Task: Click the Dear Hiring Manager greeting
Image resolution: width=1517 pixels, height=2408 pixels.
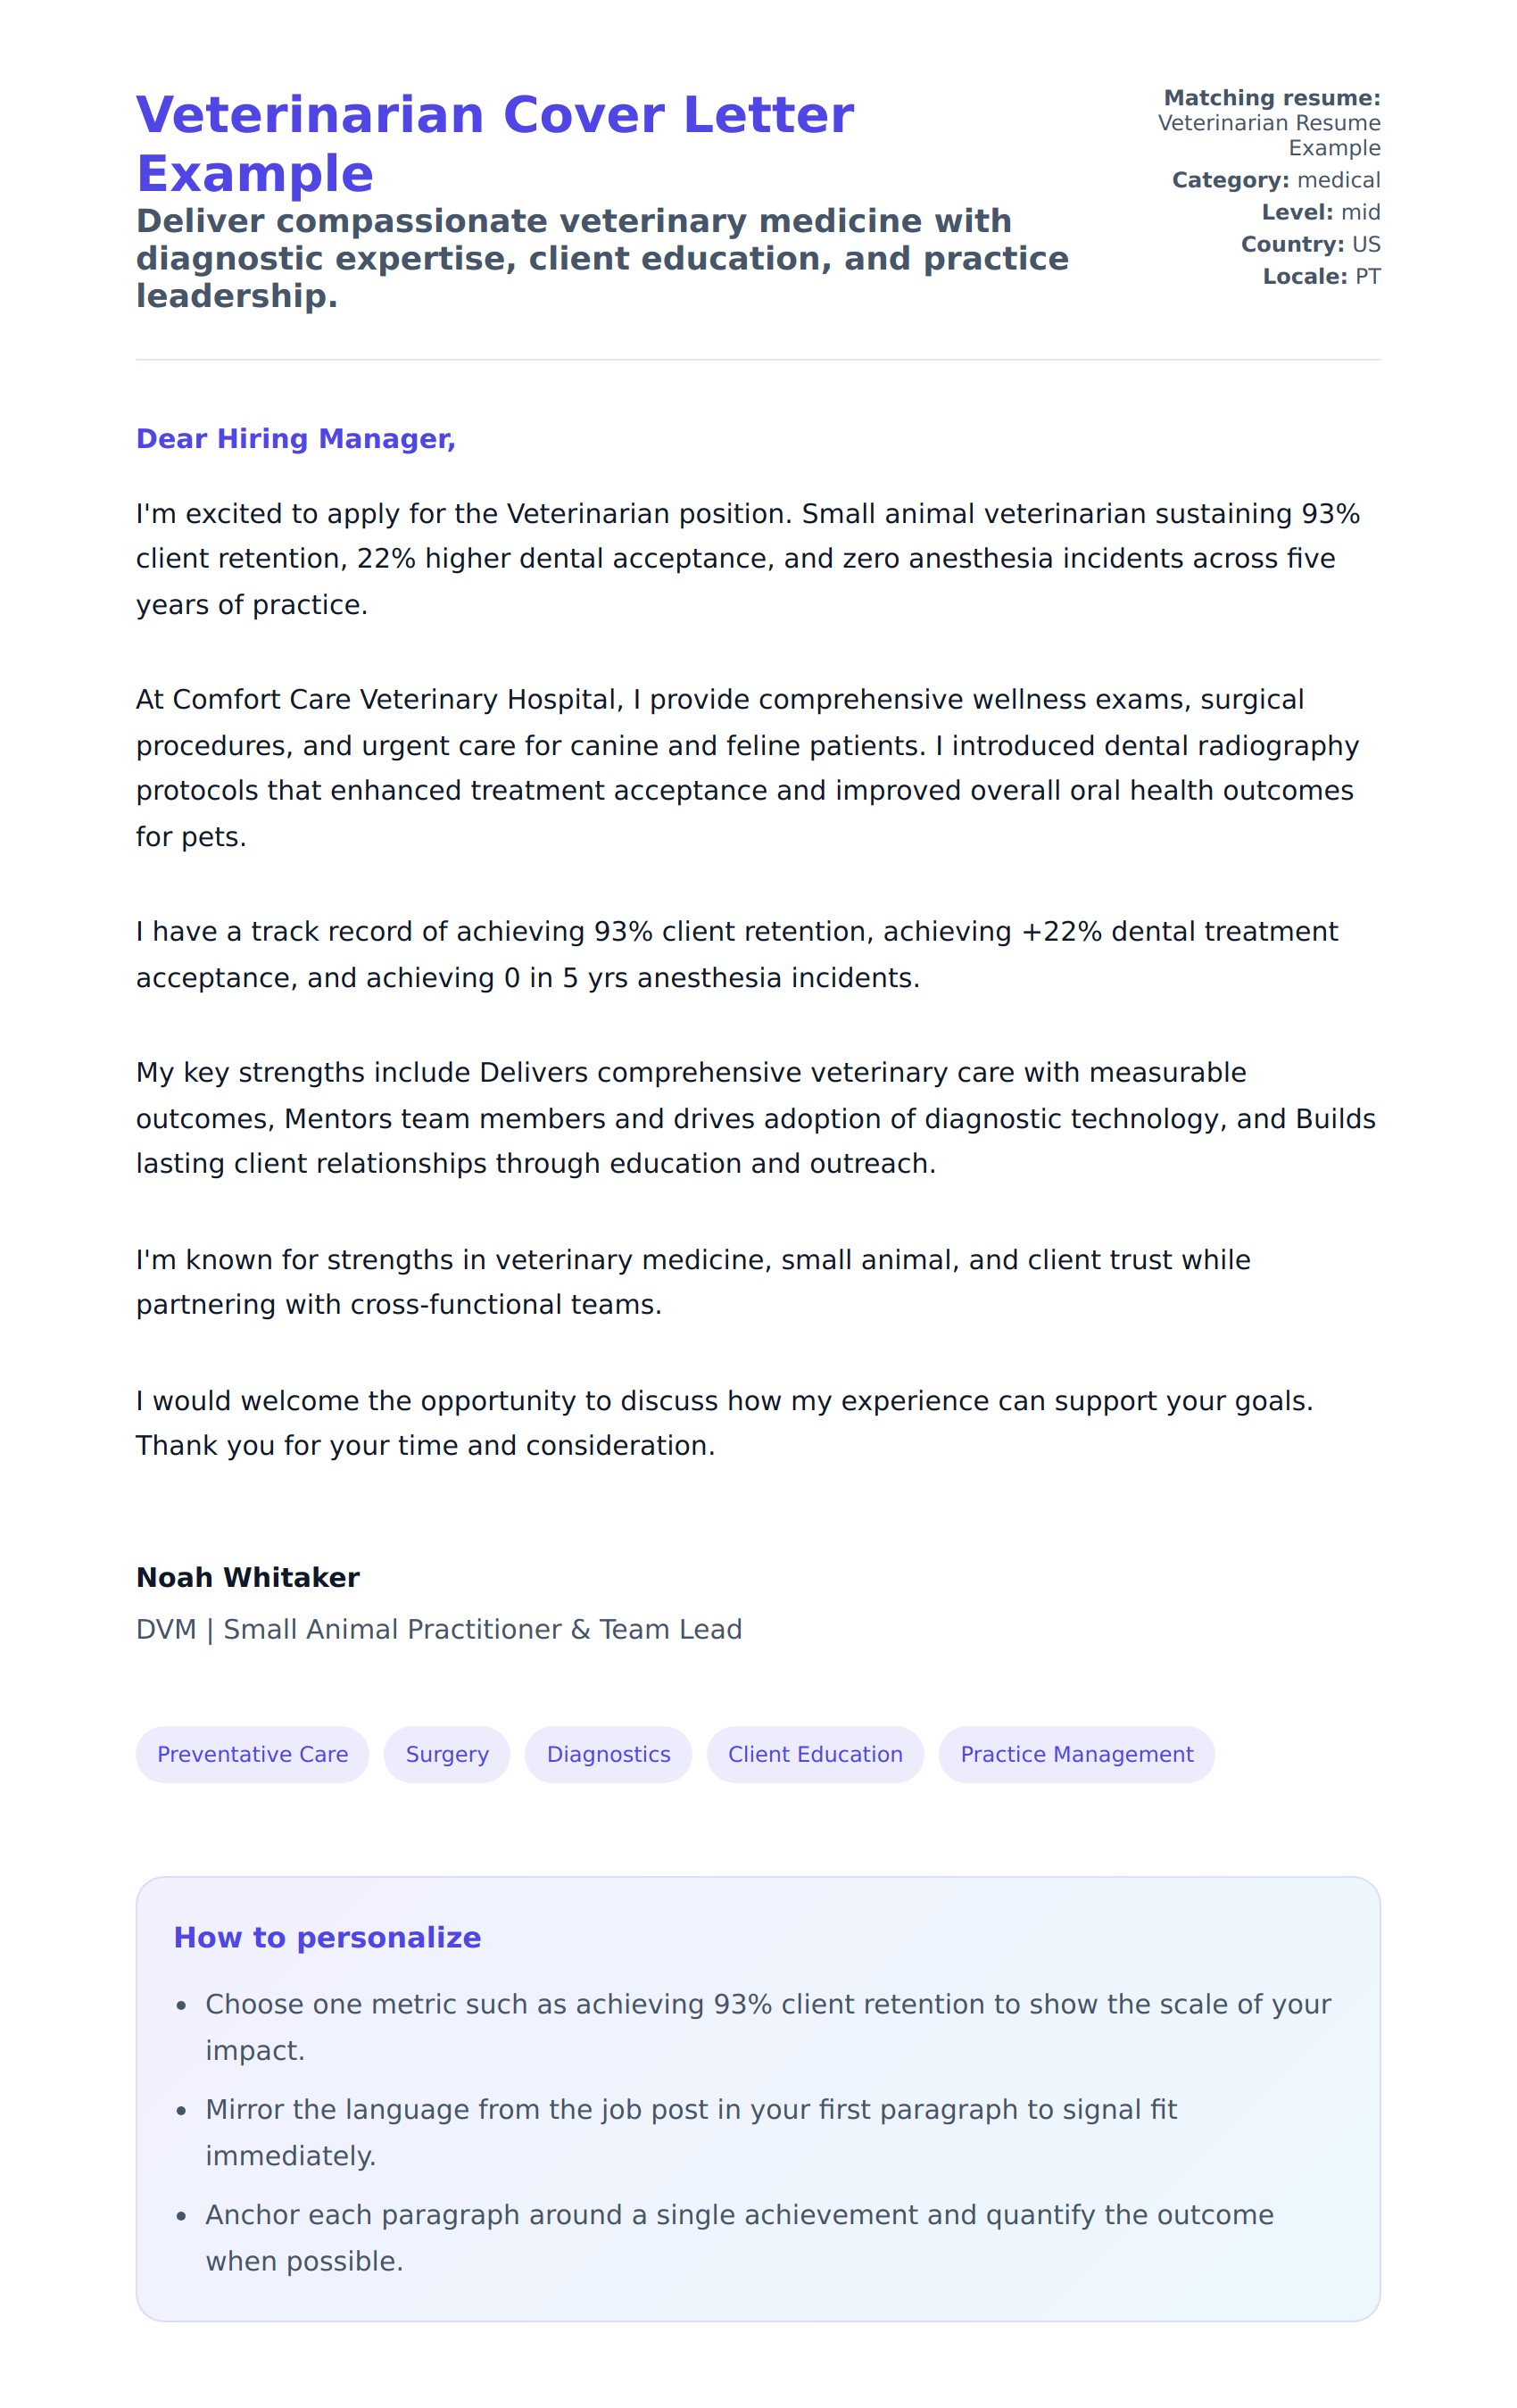Action: [x=295, y=439]
